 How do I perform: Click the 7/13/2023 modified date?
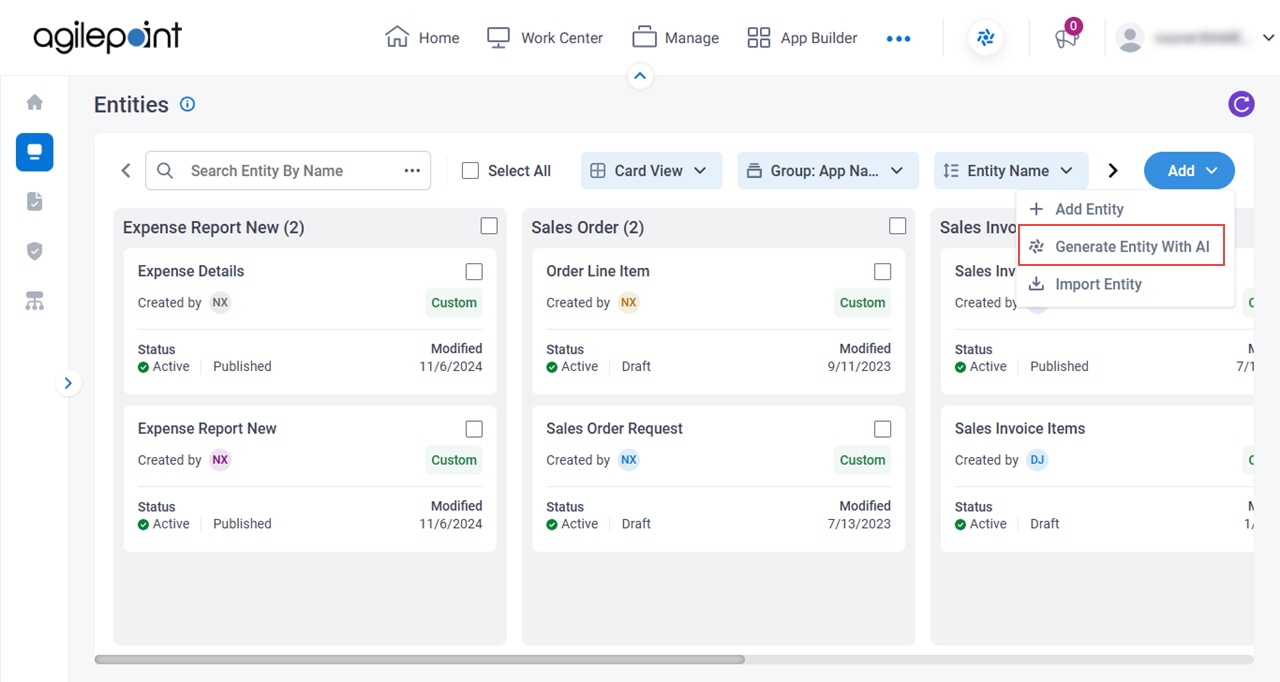click(859, 523)
